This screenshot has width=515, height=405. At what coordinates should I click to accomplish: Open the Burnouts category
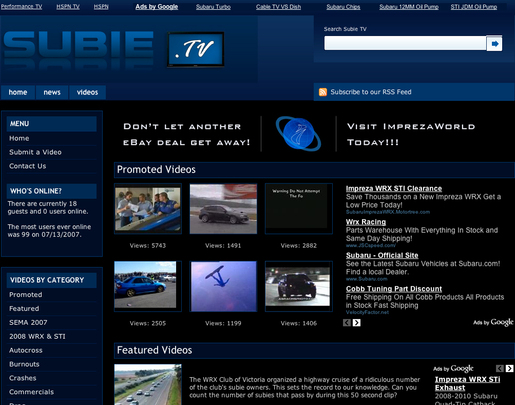click(24, 364)
